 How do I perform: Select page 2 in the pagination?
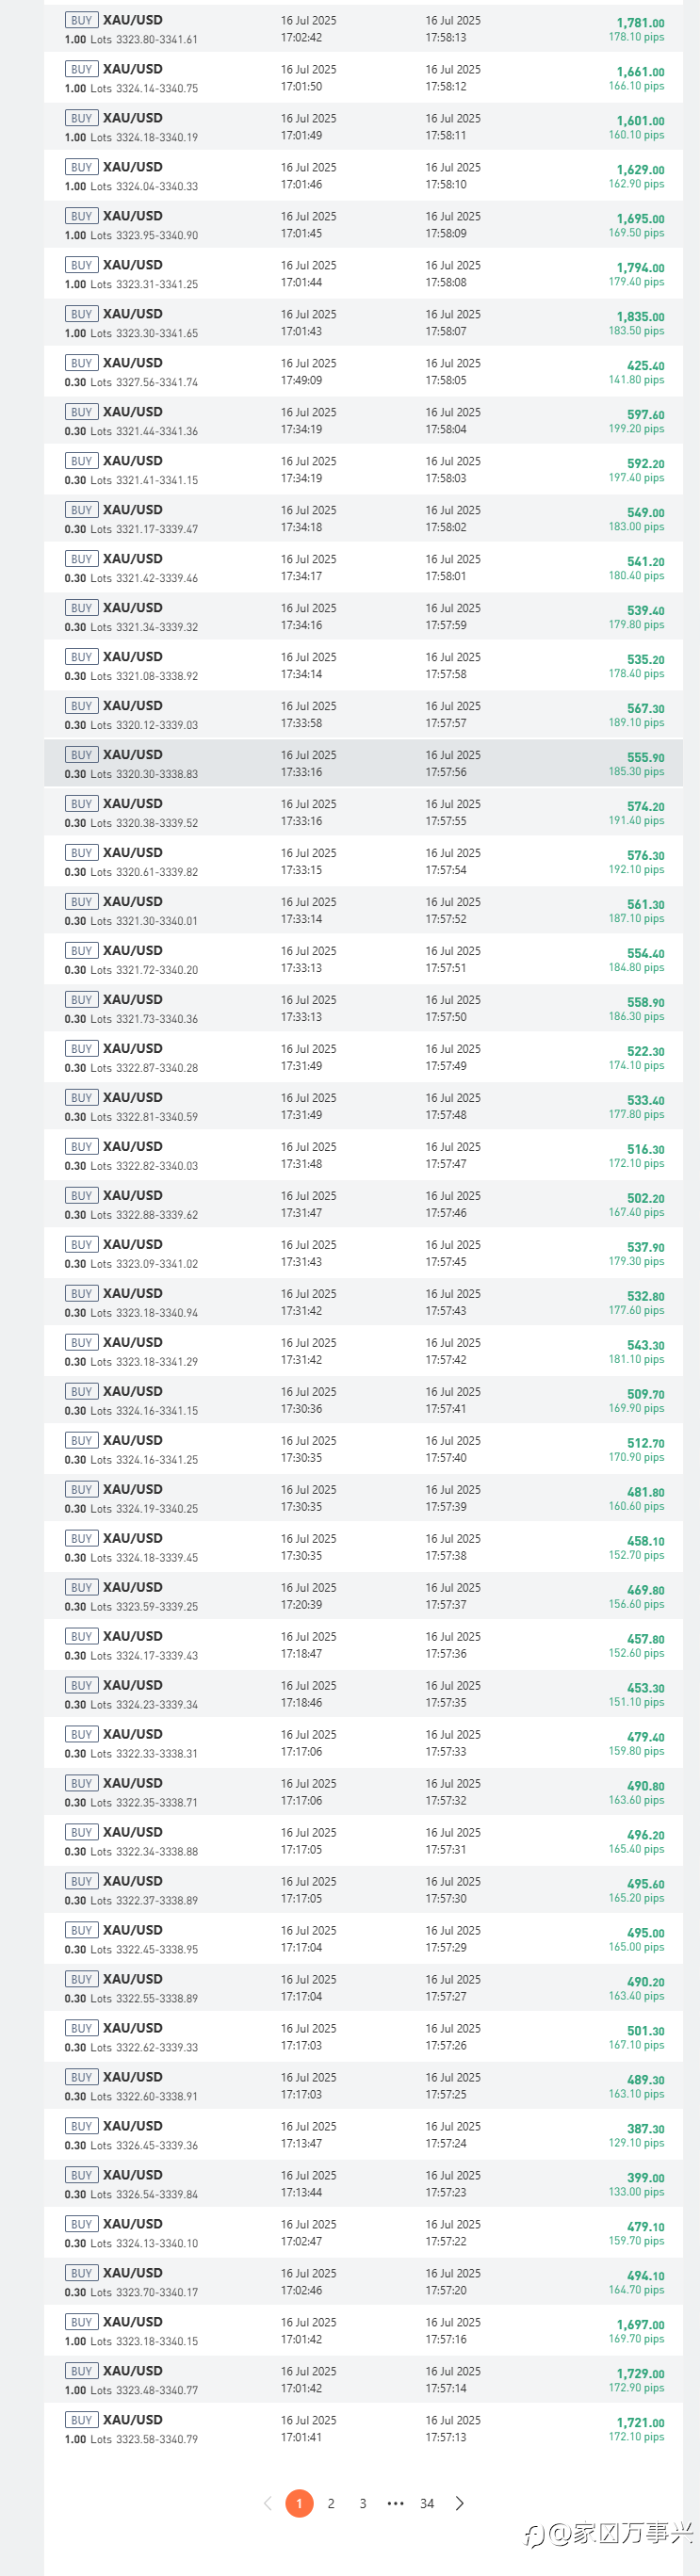point(331,2503)
